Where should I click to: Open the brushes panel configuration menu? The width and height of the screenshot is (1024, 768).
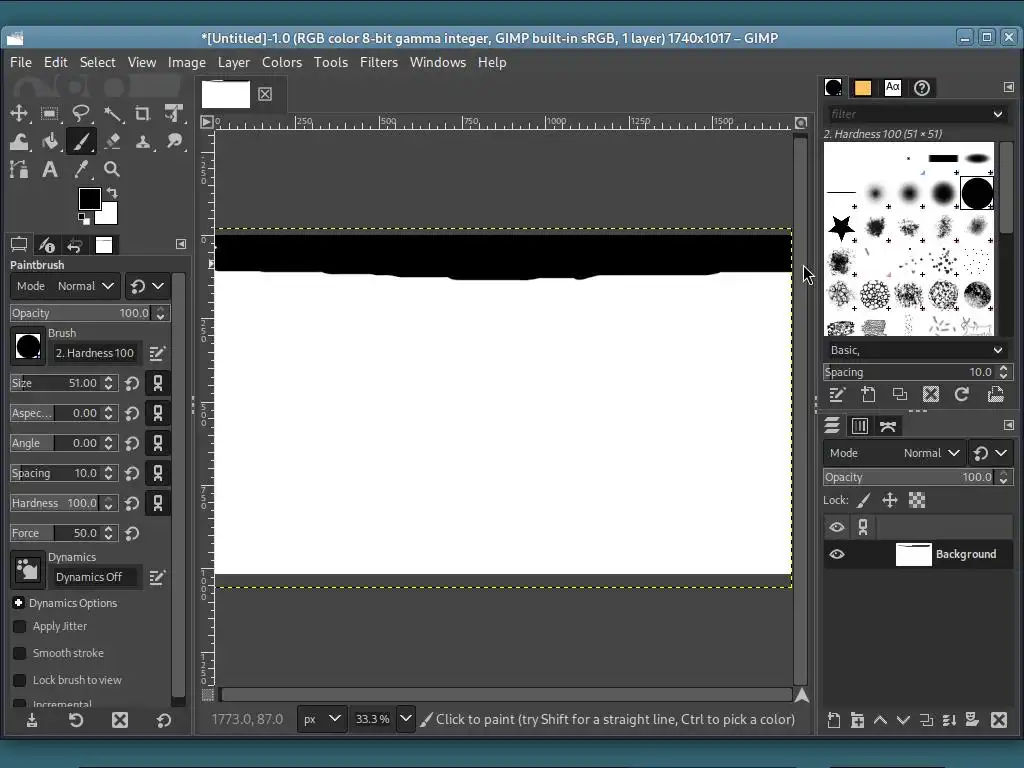click(x=1008, y=87)
